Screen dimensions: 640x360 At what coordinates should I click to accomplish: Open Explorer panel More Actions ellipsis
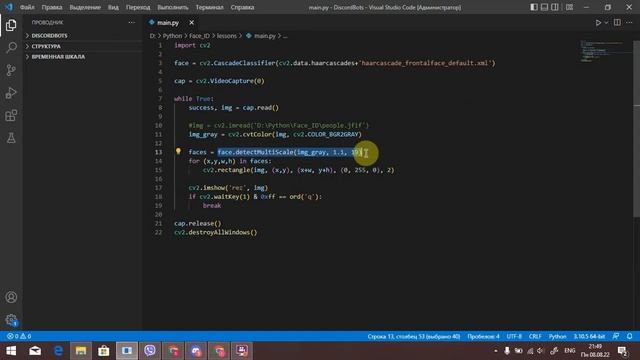[131, 23]
